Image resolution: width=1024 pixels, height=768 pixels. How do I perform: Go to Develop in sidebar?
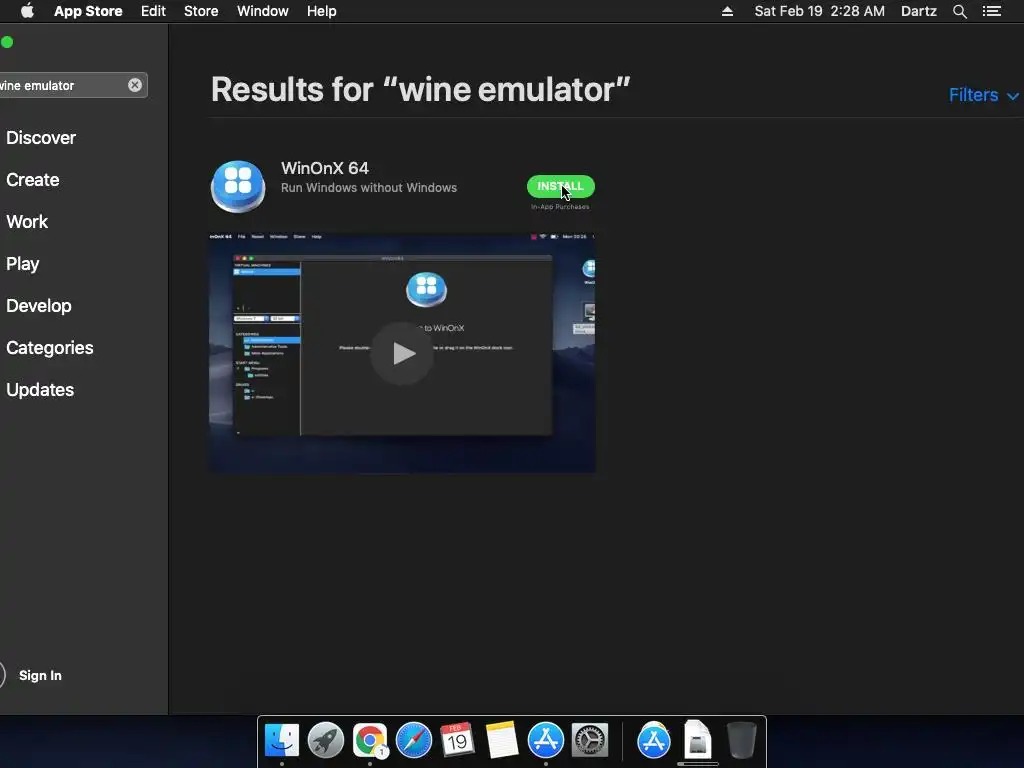39,306
